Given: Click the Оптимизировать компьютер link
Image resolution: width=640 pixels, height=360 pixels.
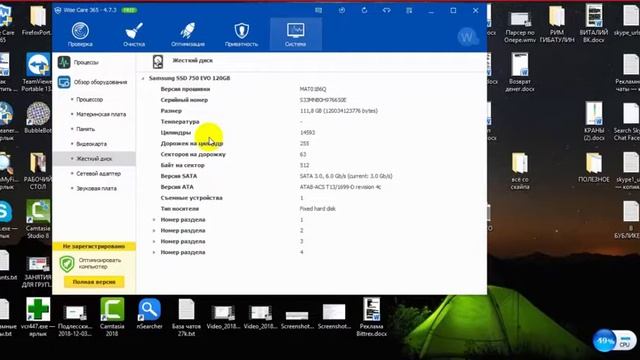Looking at the screenshot, I should pyautogui.click(x=100, y=263).
